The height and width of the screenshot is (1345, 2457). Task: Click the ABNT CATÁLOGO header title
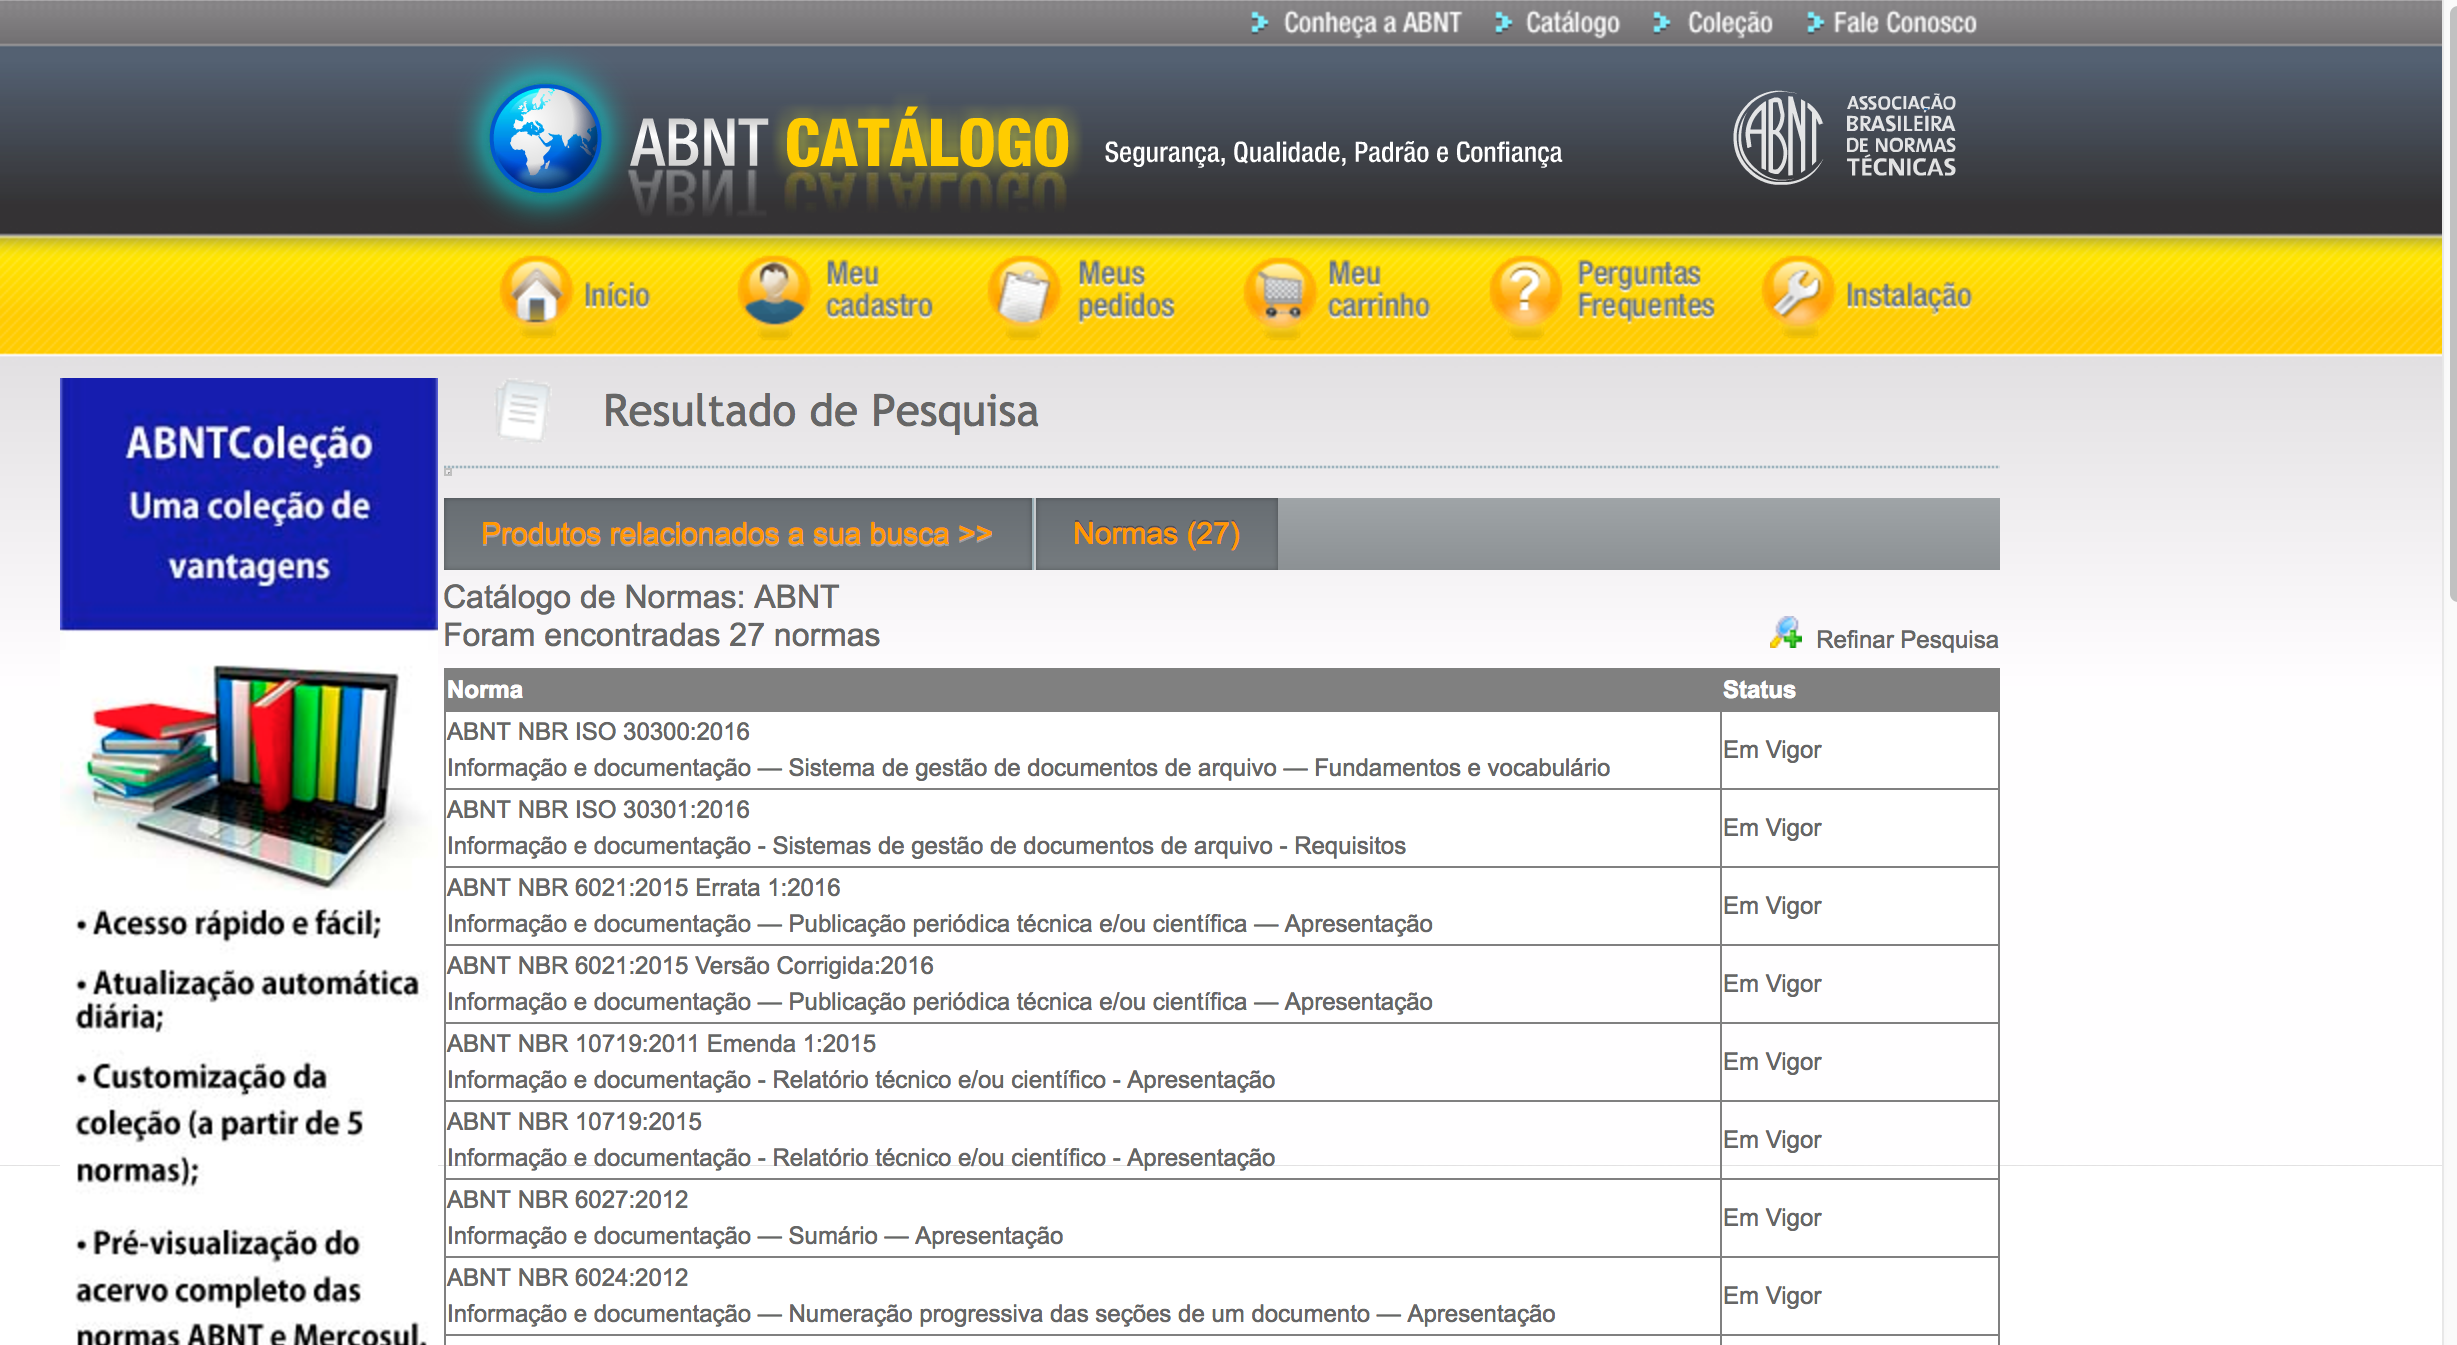pyautogui.click(x=850, y=142)
